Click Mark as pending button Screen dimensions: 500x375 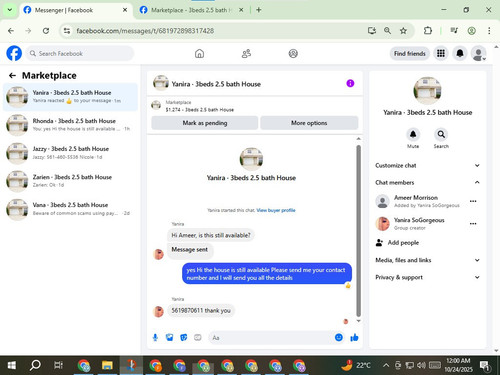(x=205, y=123)
